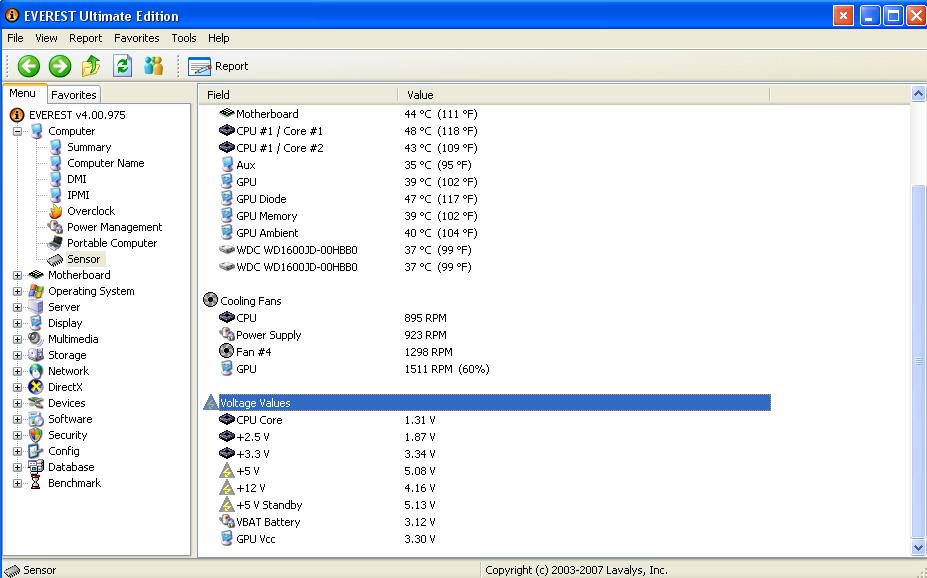
Task: Click the Field column header
Action: coord(299,95)
